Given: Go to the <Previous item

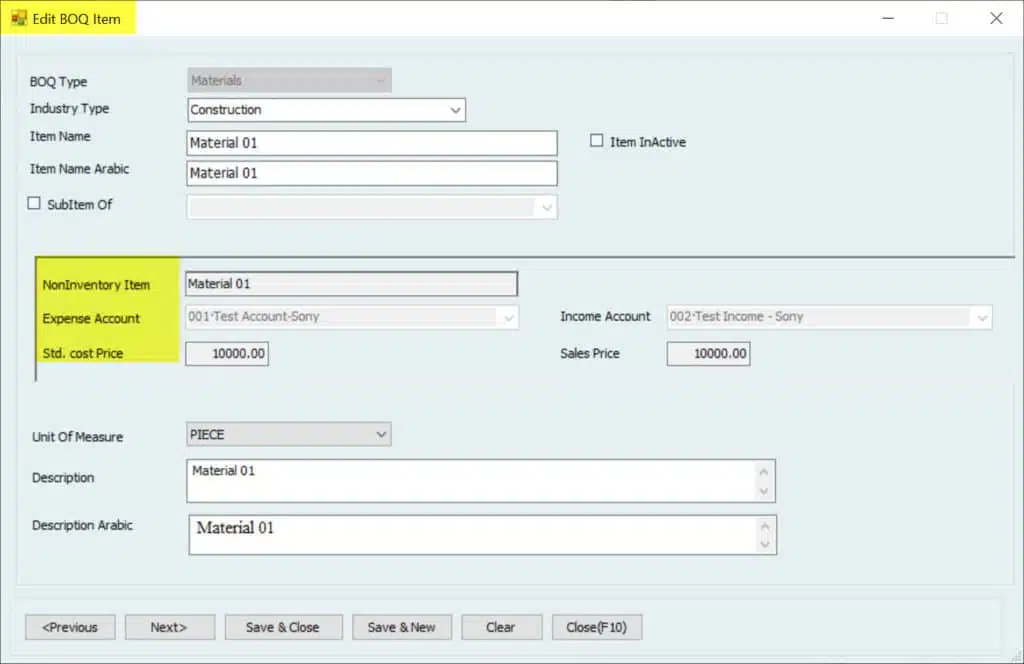Looking at the screenshot, I should click(71, 627).
